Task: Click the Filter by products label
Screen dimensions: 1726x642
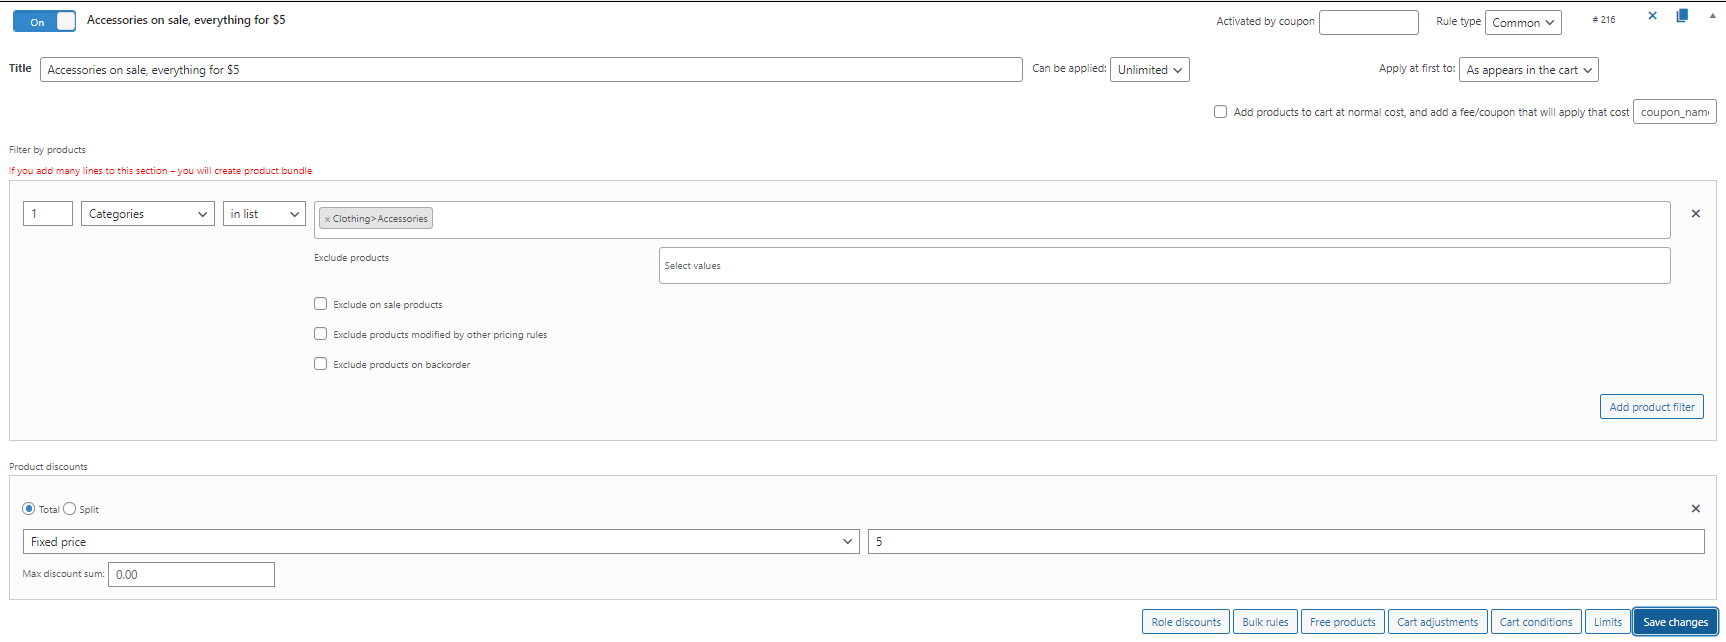Action: (x=47, y=150)
